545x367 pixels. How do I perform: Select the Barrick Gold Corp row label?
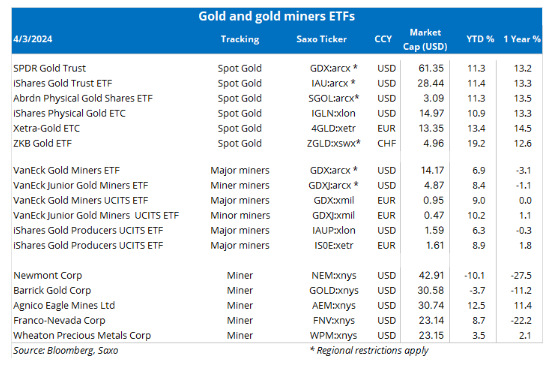[52, 290]
